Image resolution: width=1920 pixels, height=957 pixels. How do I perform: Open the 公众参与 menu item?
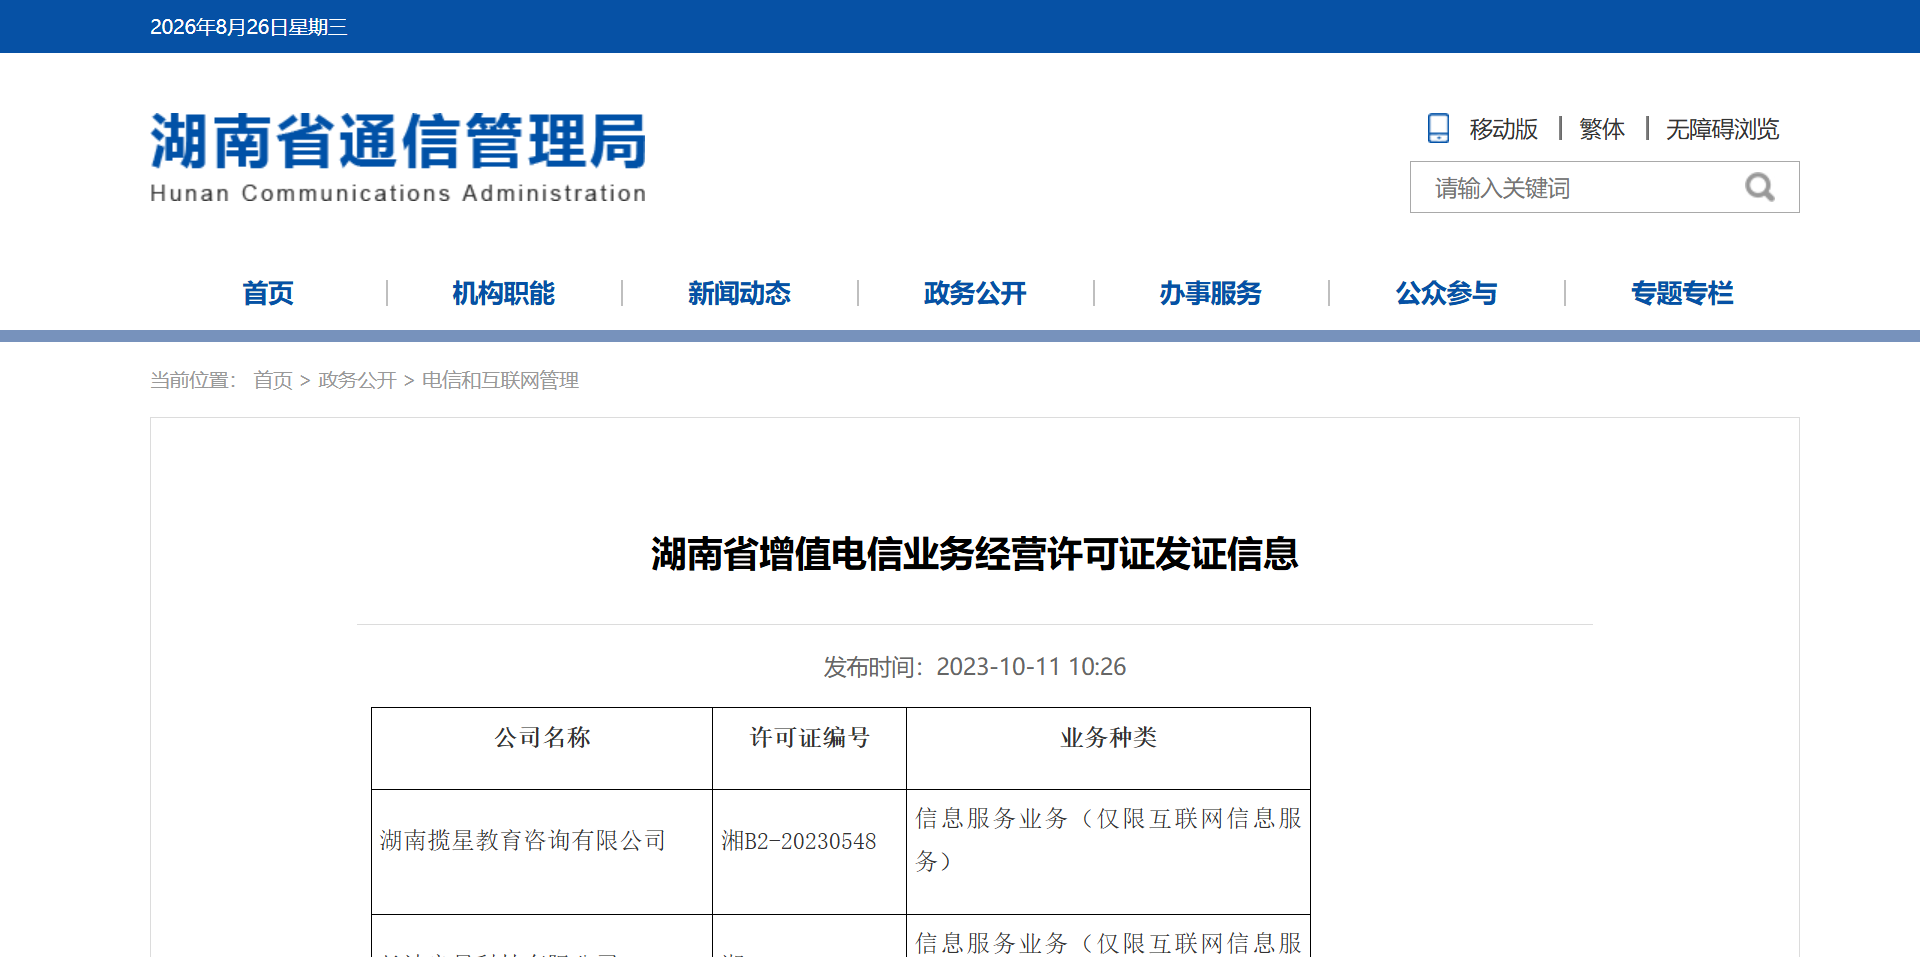1446,293
